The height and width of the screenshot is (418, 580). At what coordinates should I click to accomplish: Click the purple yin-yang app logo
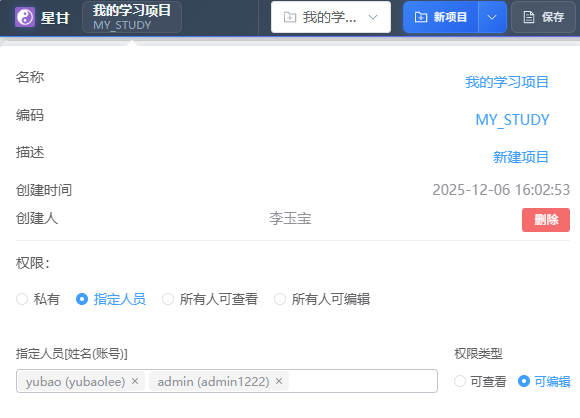click(x=25, y=17)
